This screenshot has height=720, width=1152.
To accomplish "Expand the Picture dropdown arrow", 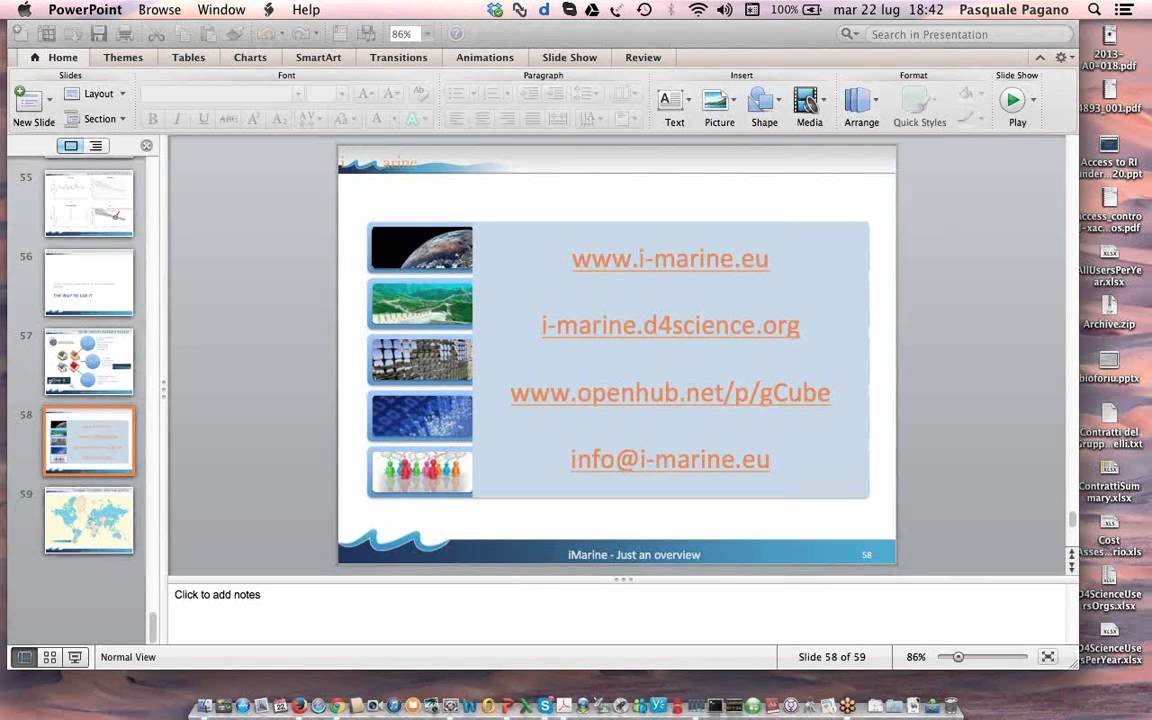I will [733, 100].
